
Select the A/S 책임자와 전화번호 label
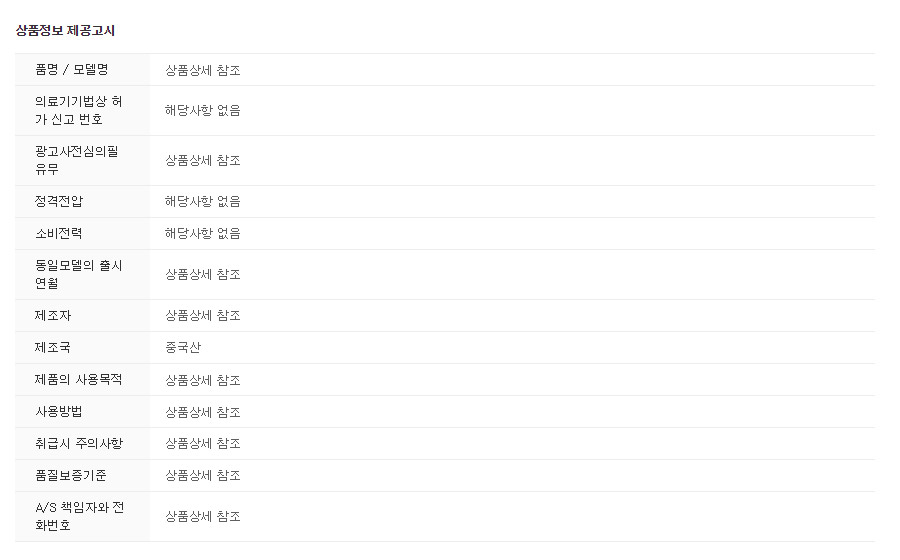(x=79, y=517)
